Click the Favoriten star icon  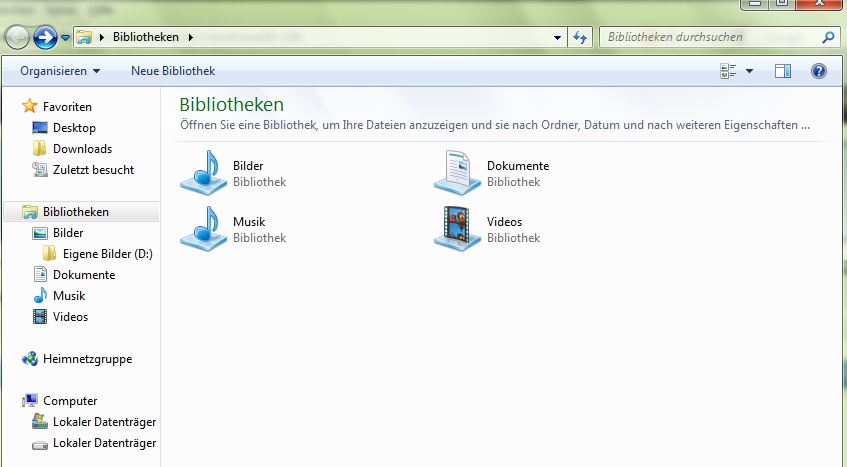tap(30, 106)
